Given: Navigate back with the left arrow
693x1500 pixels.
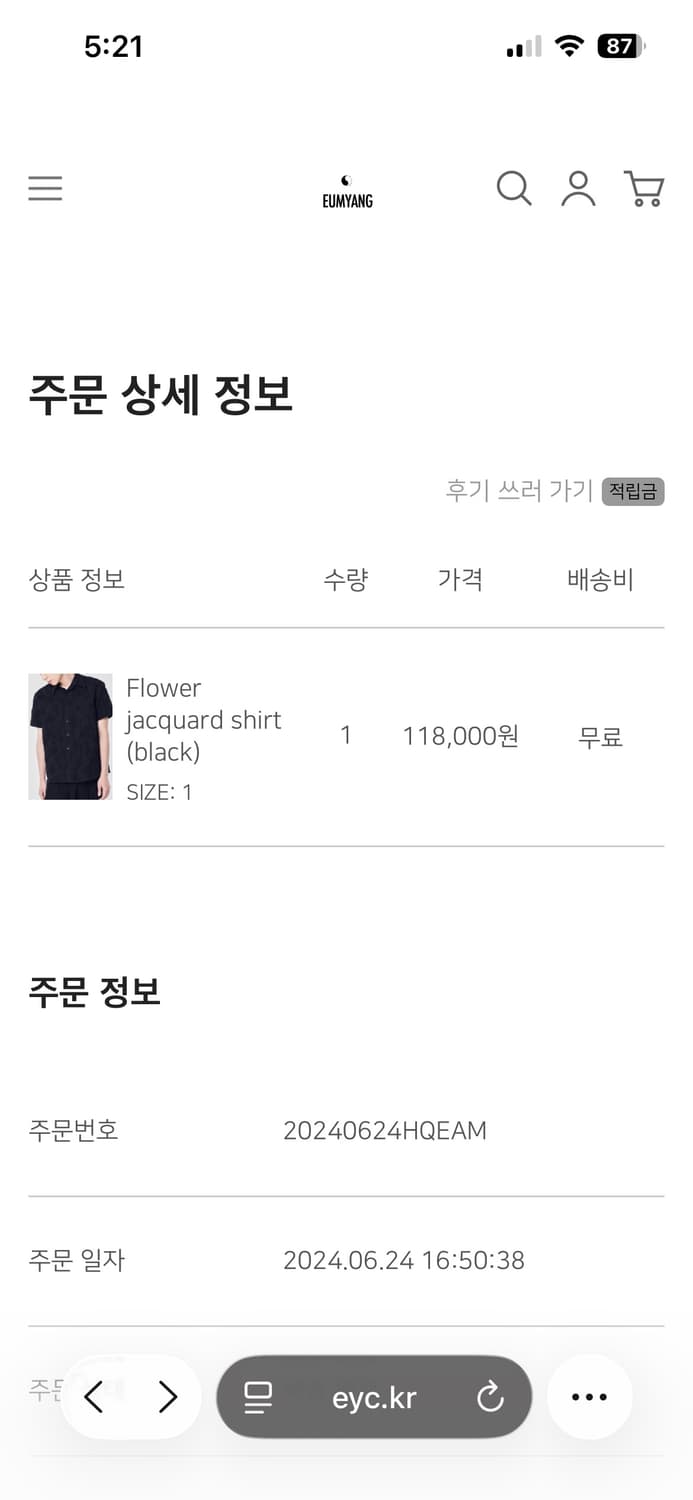Looking at the screenshot, I should 95,1397.
